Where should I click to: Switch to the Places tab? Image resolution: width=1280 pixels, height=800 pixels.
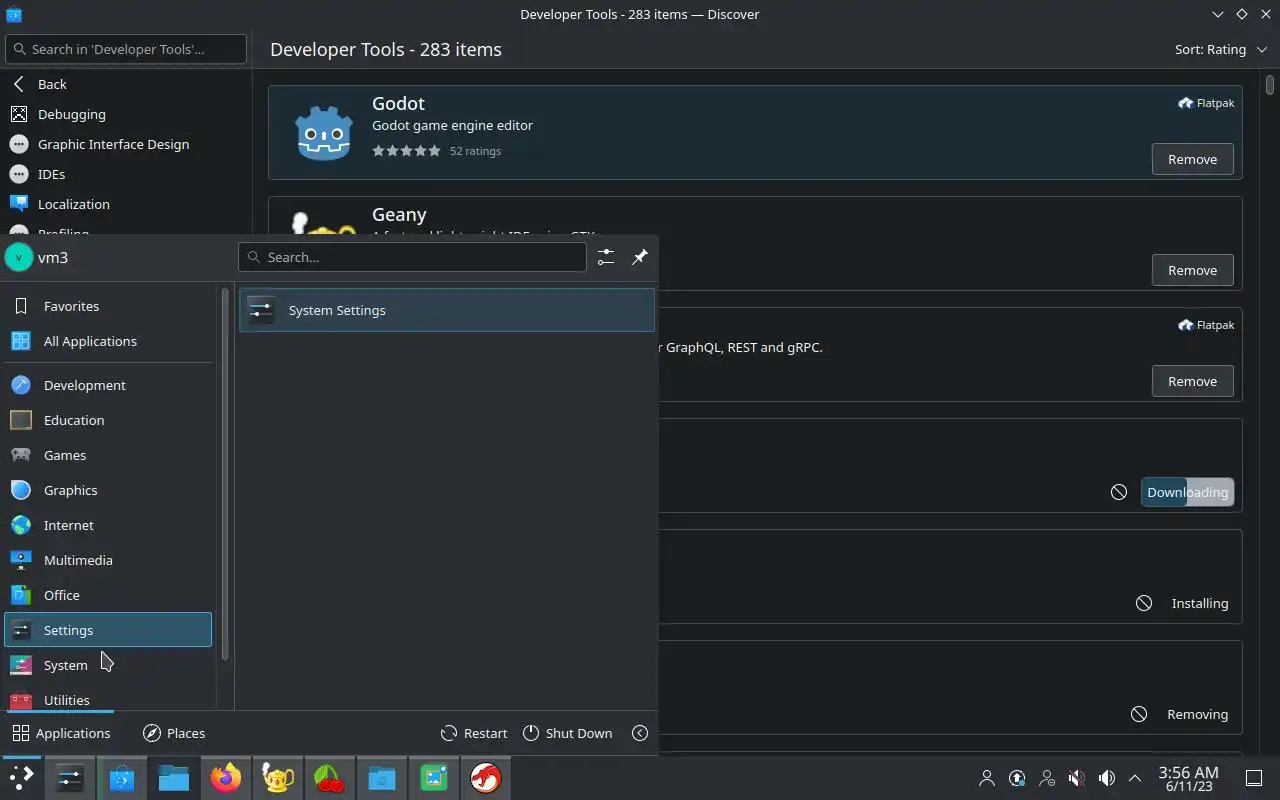point(174,733)
